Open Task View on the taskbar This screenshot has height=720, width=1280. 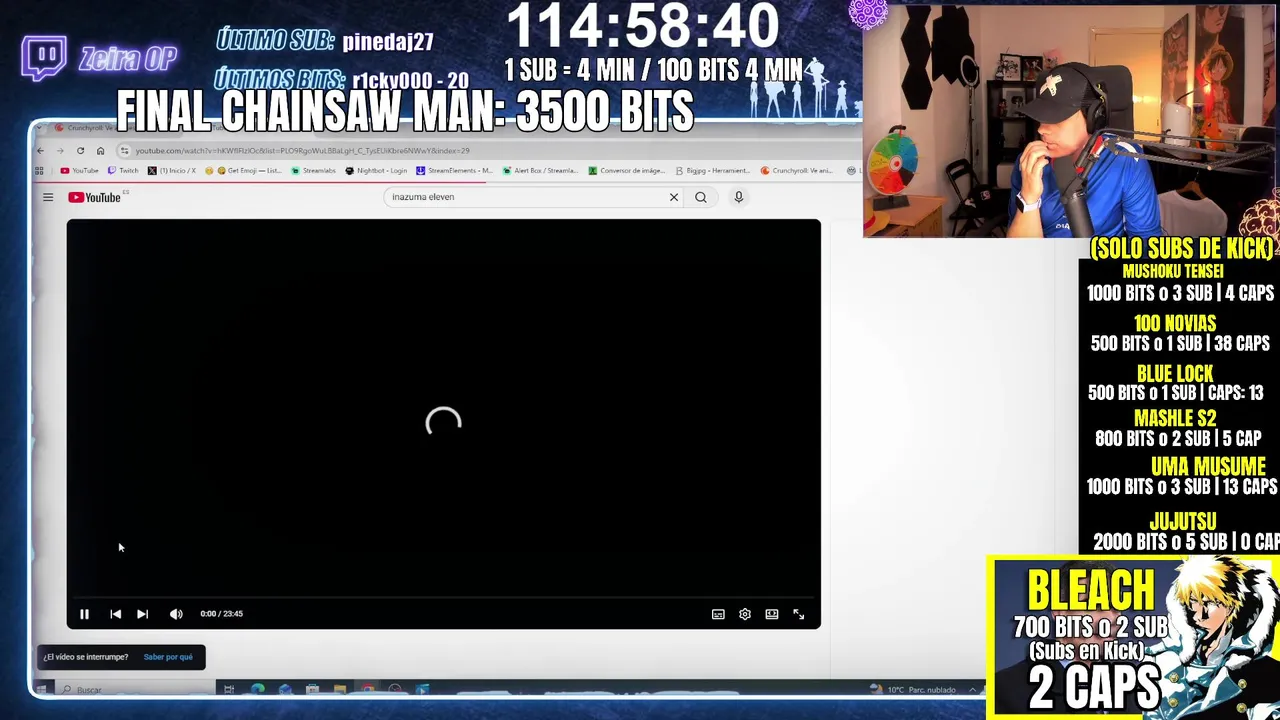click(229, 690)
